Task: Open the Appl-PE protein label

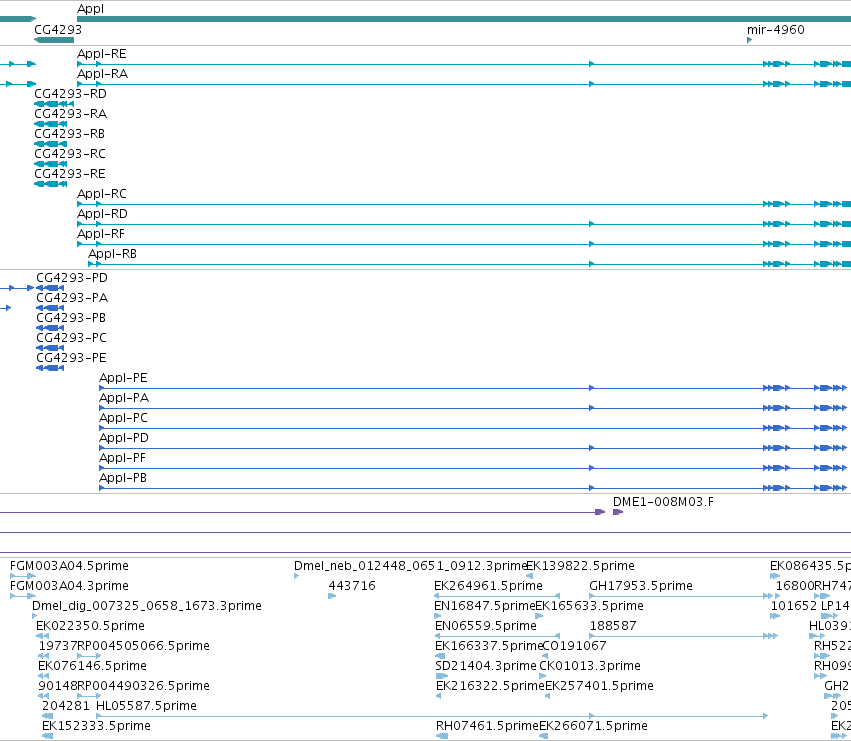Action: [123, 378]
